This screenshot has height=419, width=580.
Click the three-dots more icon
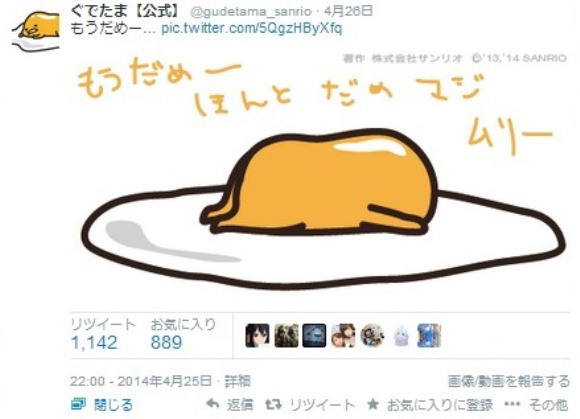click(512, 404)
